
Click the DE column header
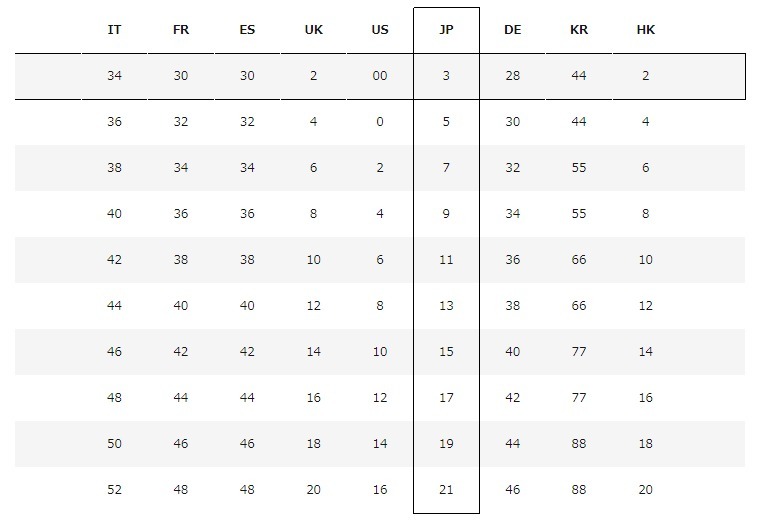point(512,30)
